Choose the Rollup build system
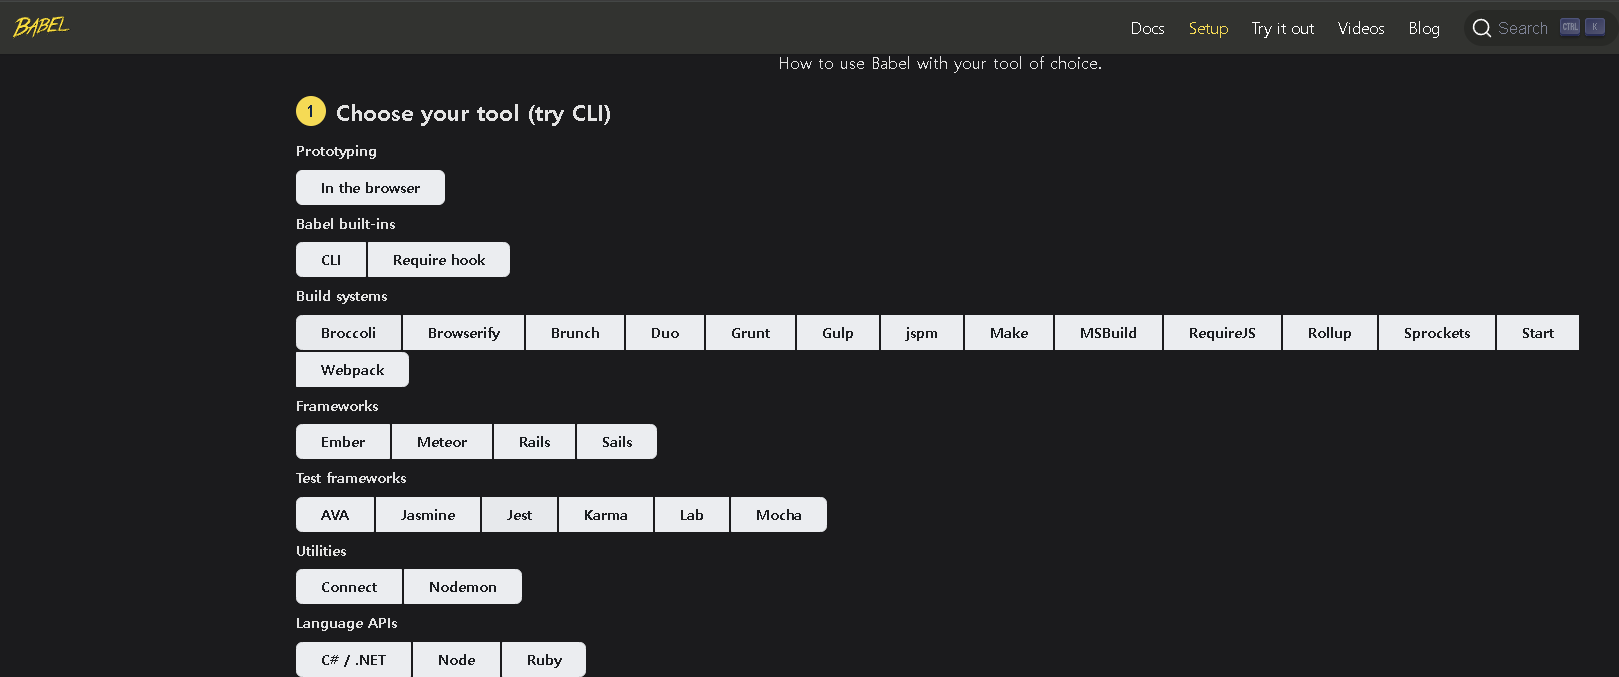 (x=1329, y=333)
